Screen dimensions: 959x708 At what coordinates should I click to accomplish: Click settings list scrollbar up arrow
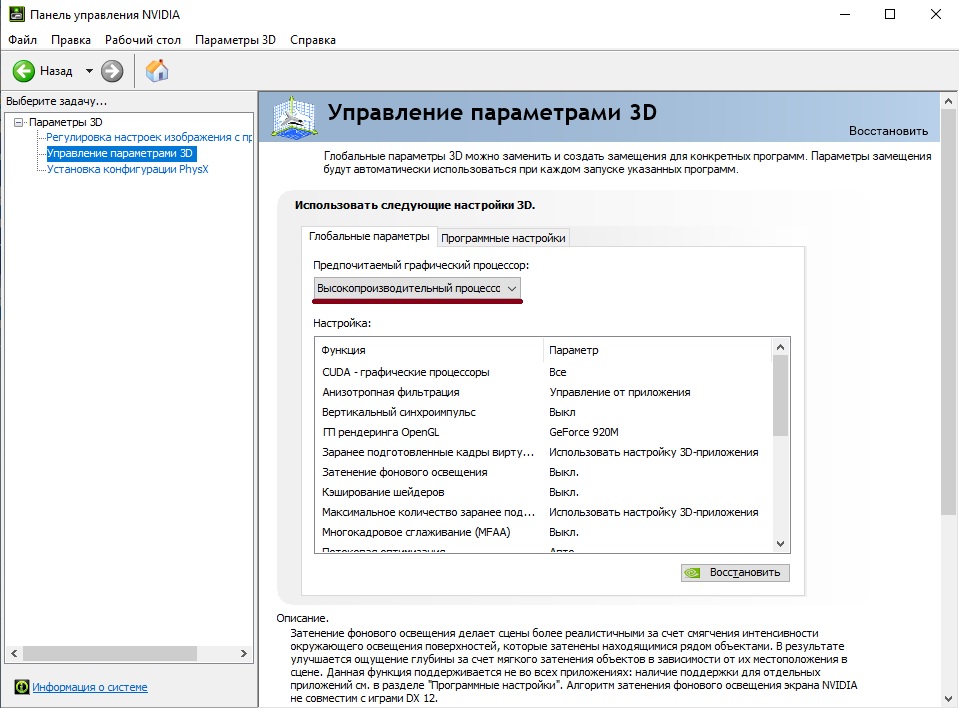(x=780, y=347)
